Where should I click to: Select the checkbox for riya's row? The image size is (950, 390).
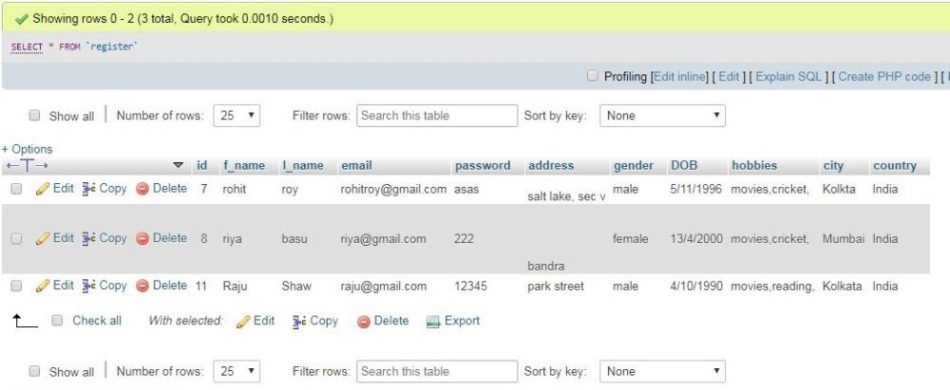point(17,239)
